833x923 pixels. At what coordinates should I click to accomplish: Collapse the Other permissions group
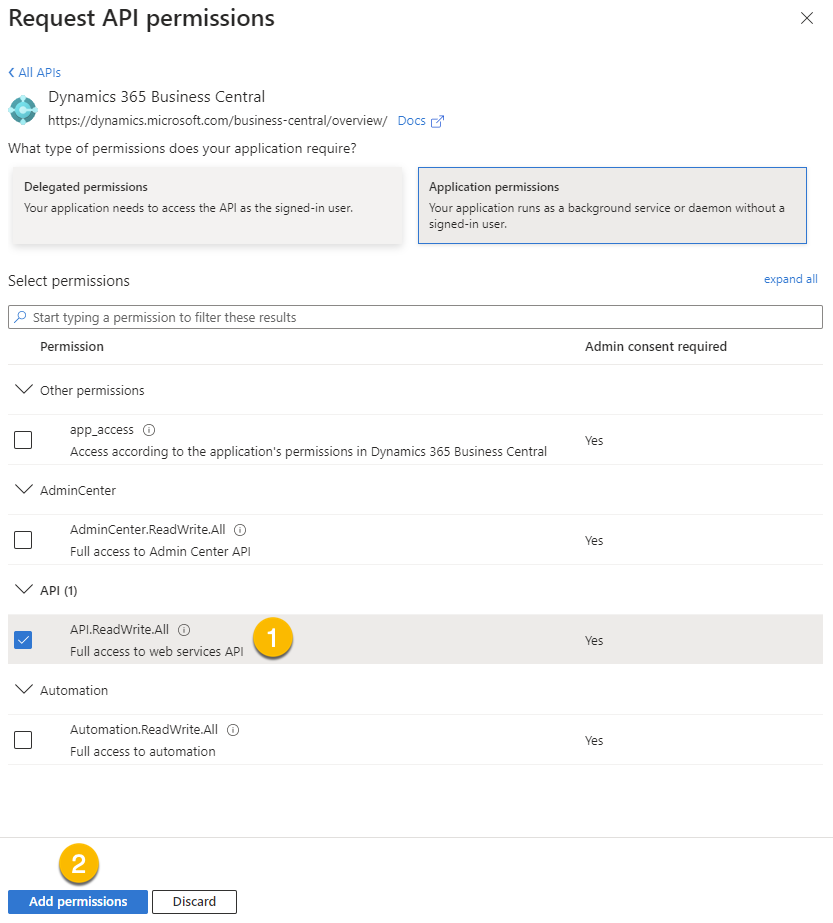pyautogui.click(x=24, y=390)
